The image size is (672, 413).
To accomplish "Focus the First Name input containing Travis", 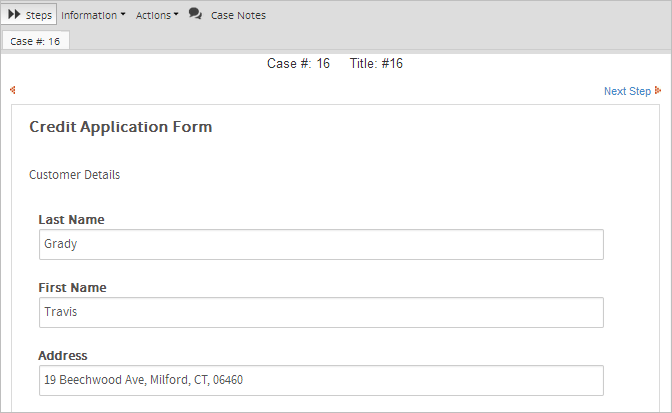I will pyautogui.click(x=320, y=312).
